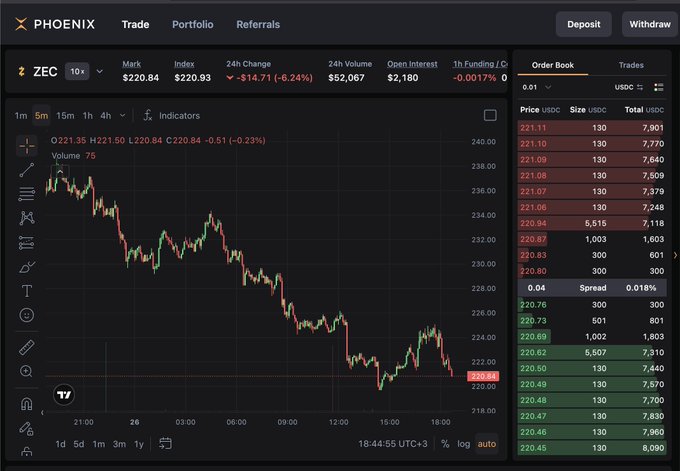The image size is (680, 471).
Task: Open the 0.01 price grouping dropdown
Action: pos(537,87)
